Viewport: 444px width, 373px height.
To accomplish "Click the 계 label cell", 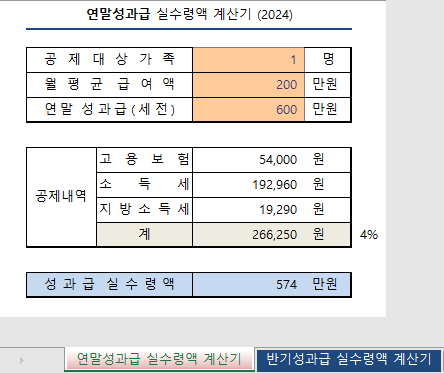I will pos(144,235).
